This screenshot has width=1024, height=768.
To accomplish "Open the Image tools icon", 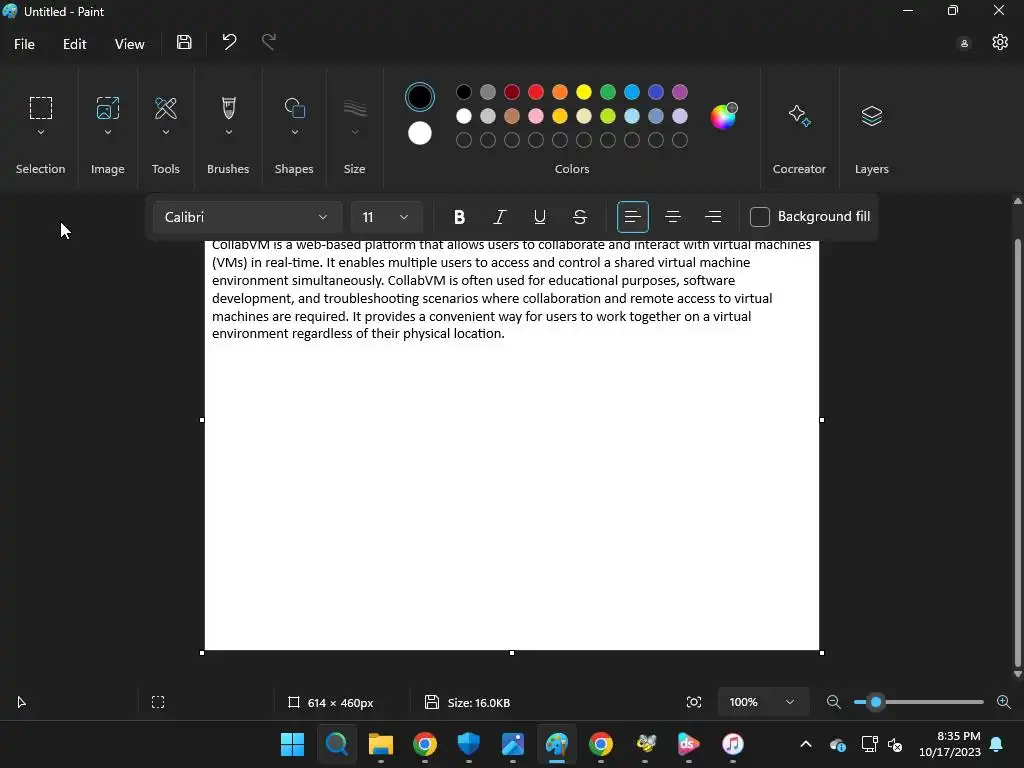I will point(108,108).
